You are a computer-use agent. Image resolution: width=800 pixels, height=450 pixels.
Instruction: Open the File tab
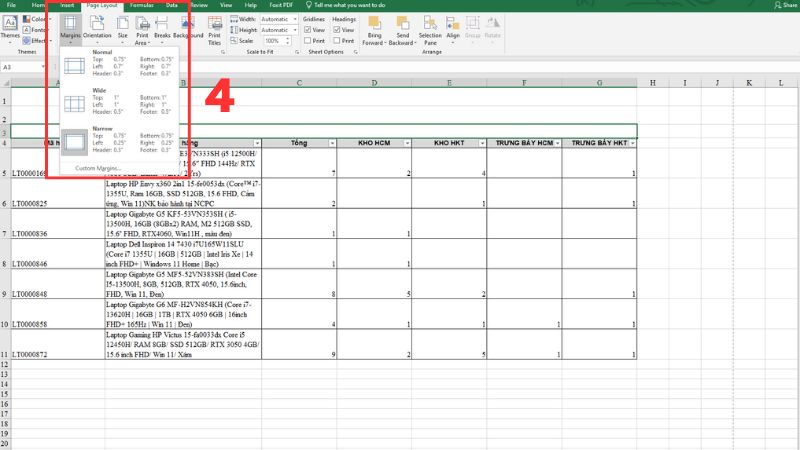(x=11, y=5)
